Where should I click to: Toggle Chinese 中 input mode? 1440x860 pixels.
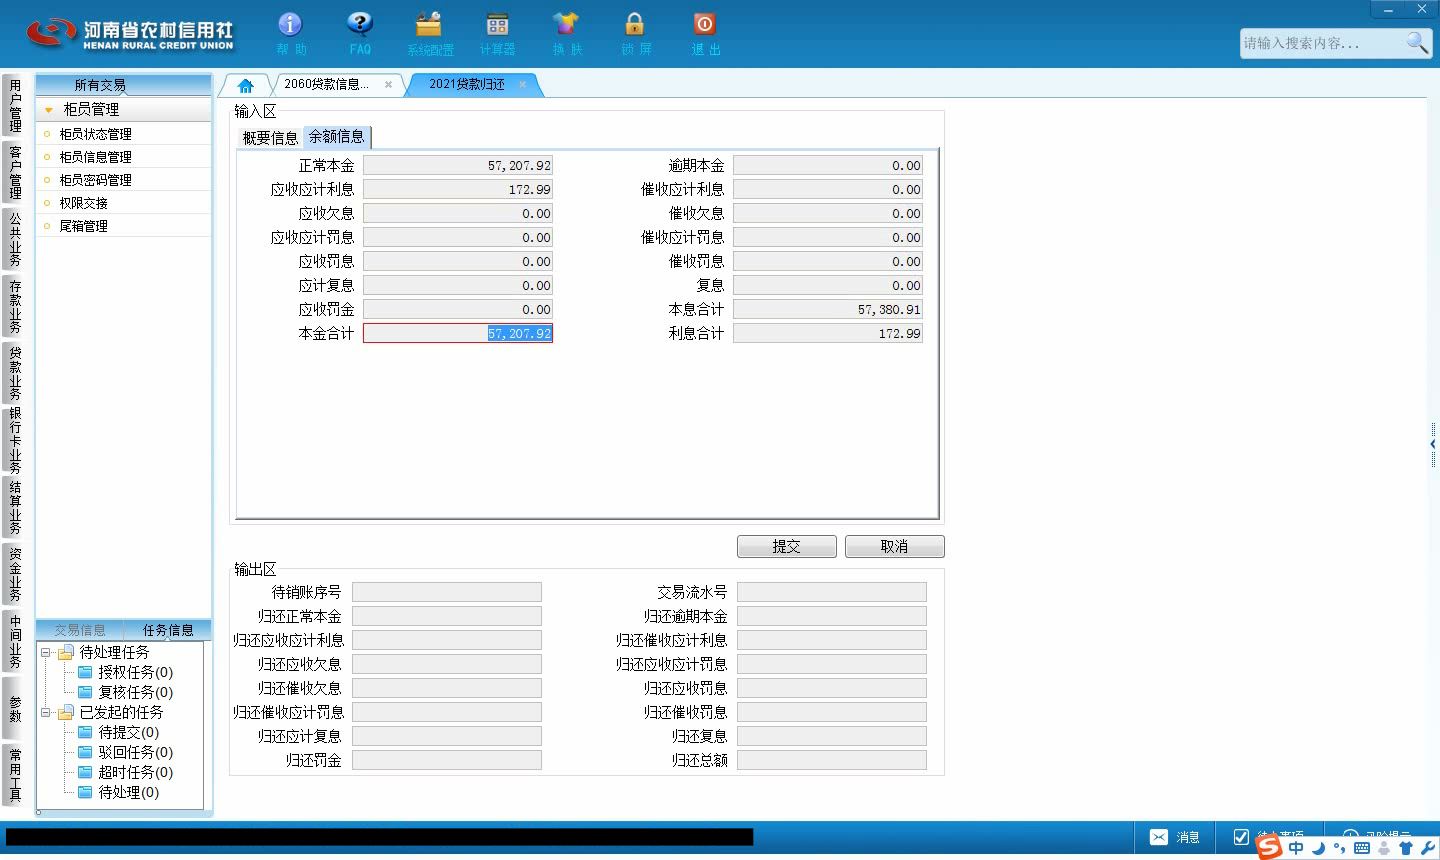(1296, 848)
